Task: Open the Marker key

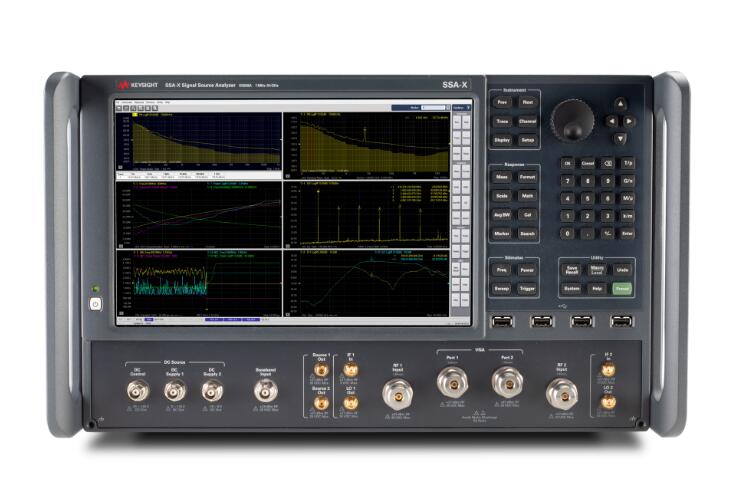Action: point(502,234)
